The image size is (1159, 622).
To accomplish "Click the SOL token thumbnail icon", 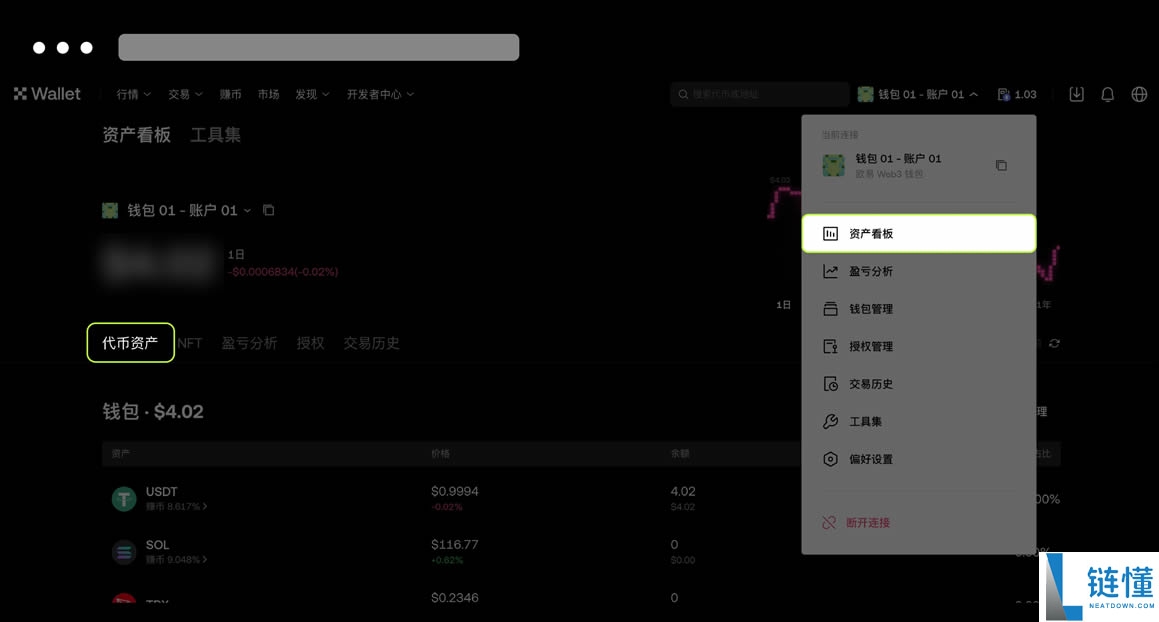I will [x=123, y=551].
